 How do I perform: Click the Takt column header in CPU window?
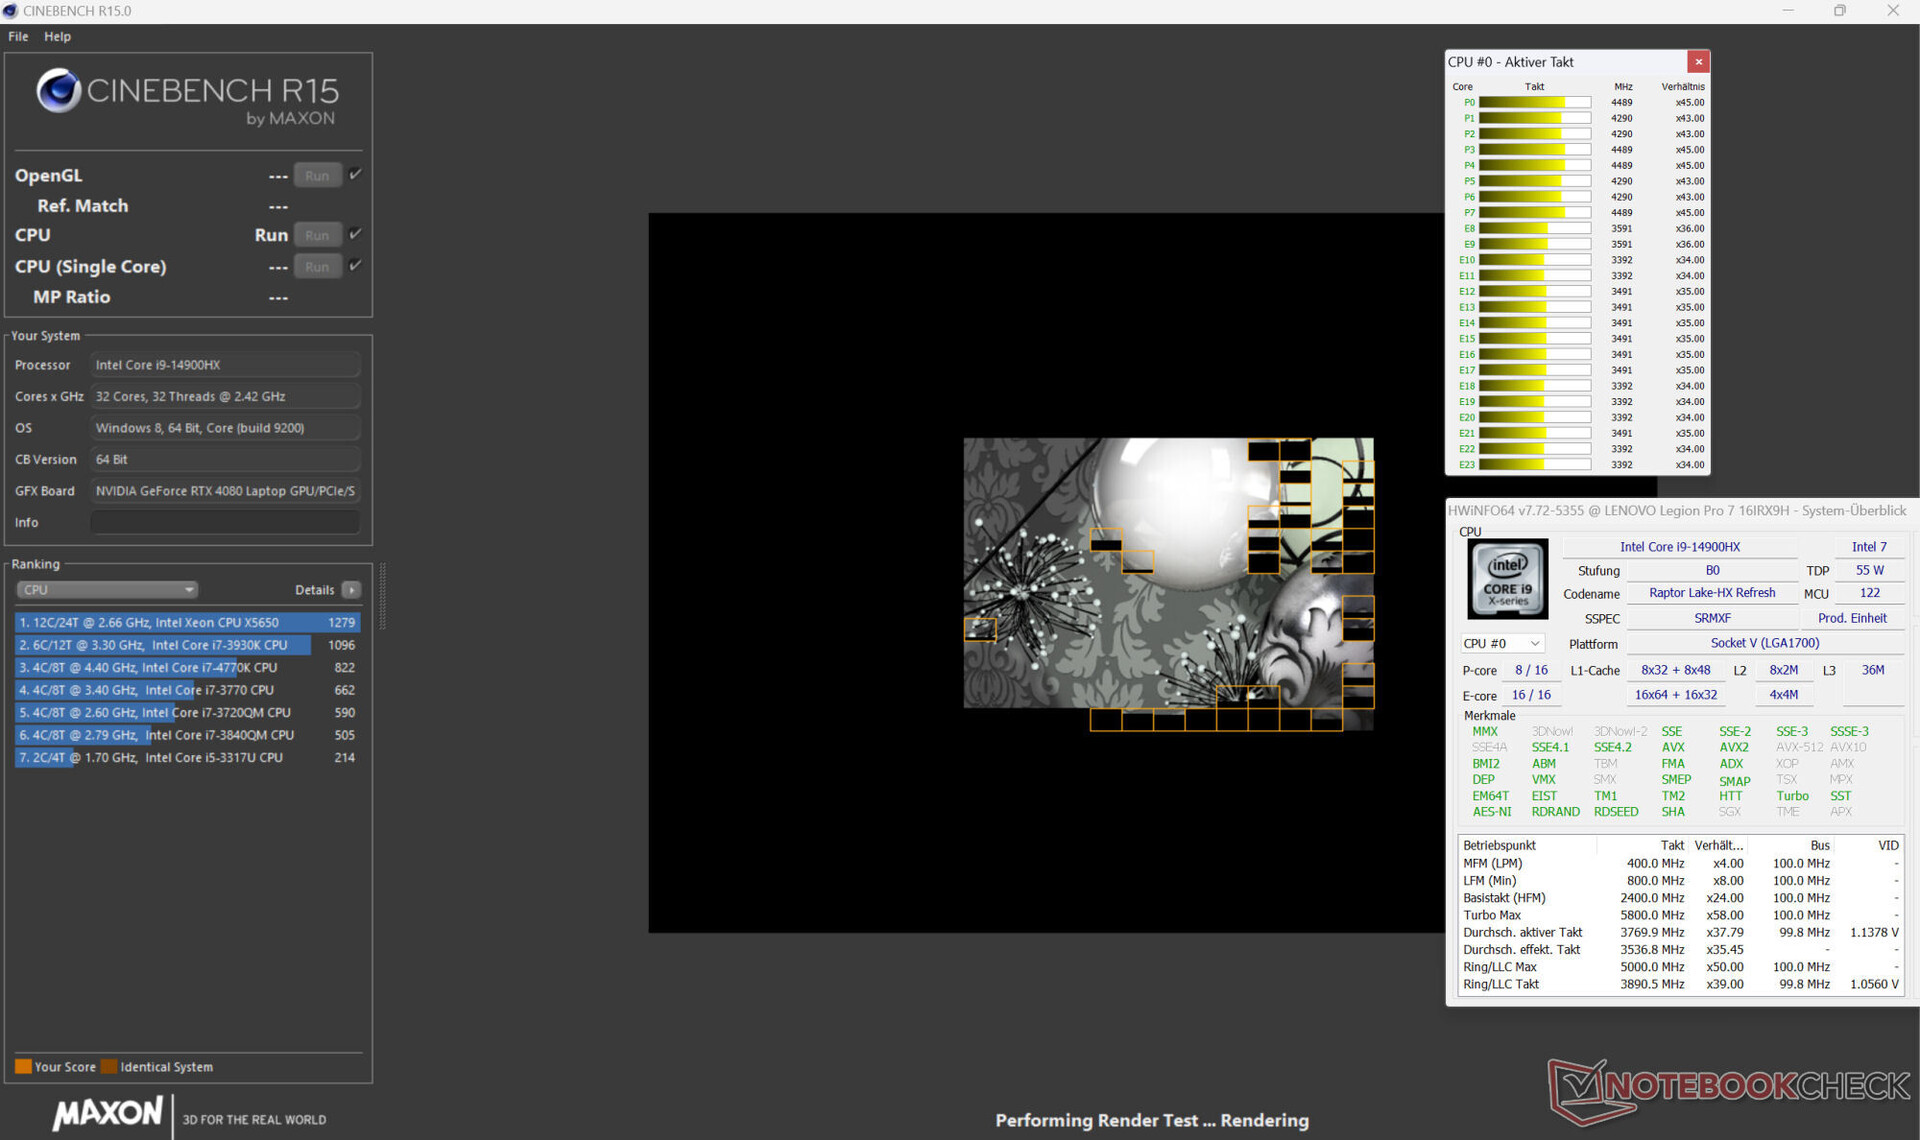pyautogui.click(x=1534, y=87)
